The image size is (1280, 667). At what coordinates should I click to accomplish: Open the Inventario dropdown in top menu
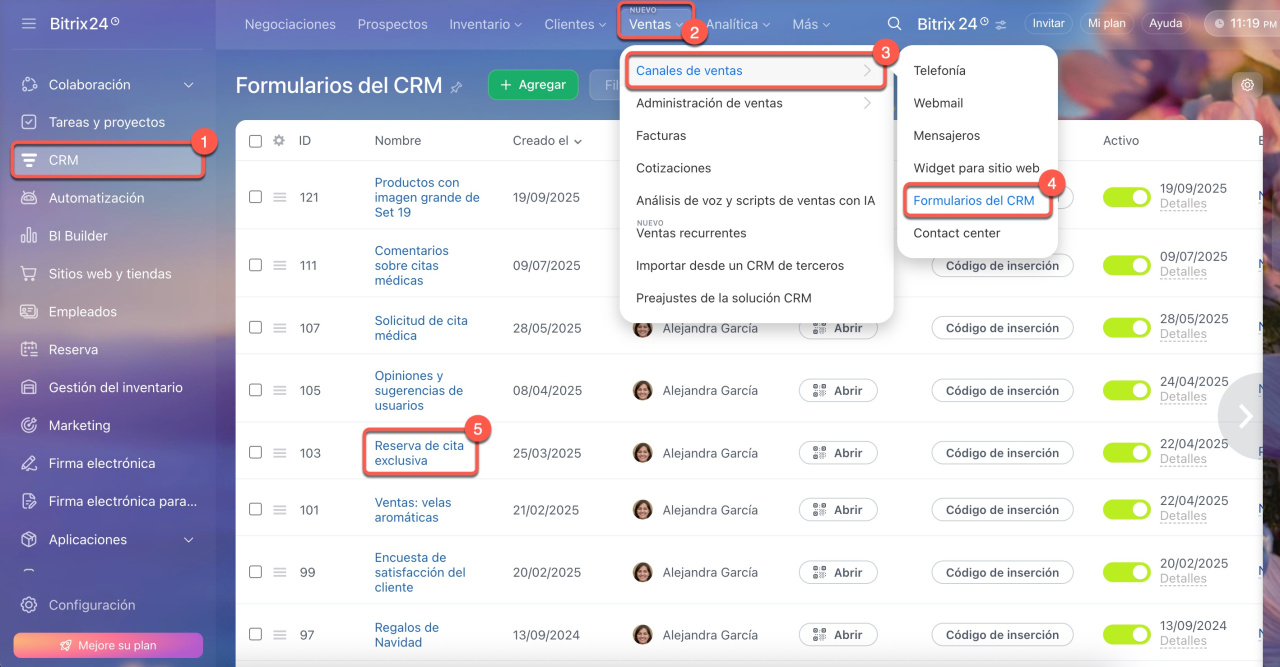pyautogui.click(x=485, y=24)
